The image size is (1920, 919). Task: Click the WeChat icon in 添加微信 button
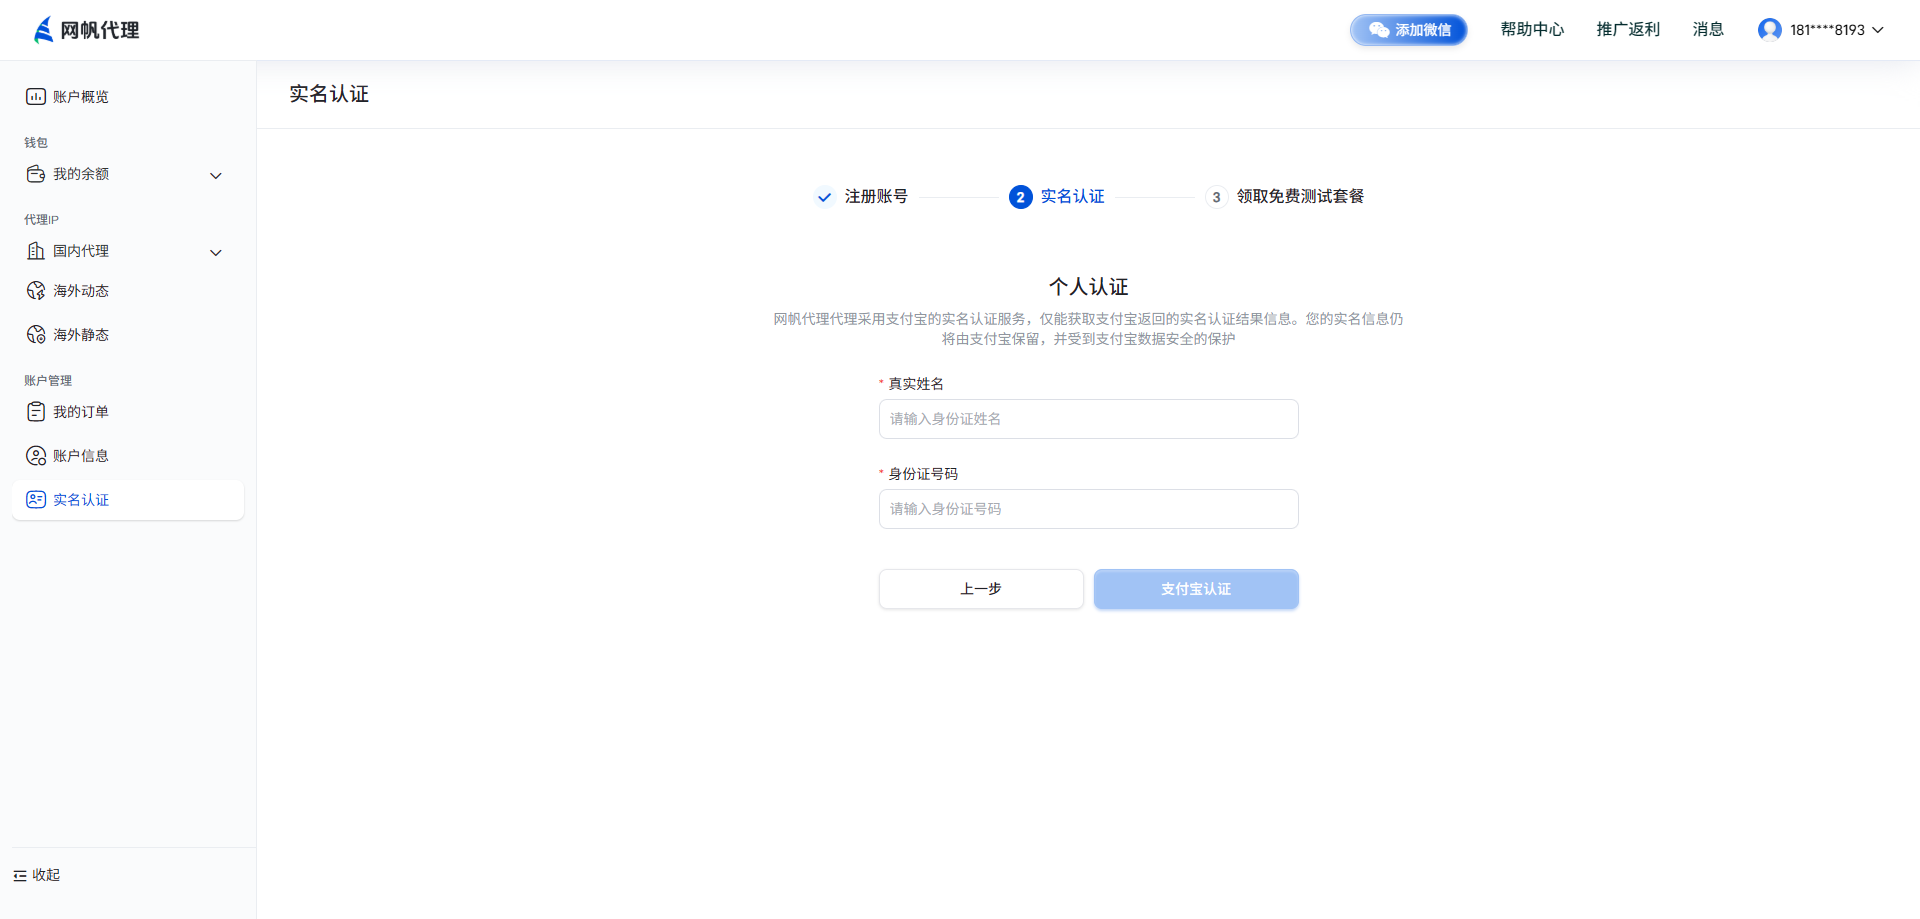pyautogui.click(x=1379, y=30)
